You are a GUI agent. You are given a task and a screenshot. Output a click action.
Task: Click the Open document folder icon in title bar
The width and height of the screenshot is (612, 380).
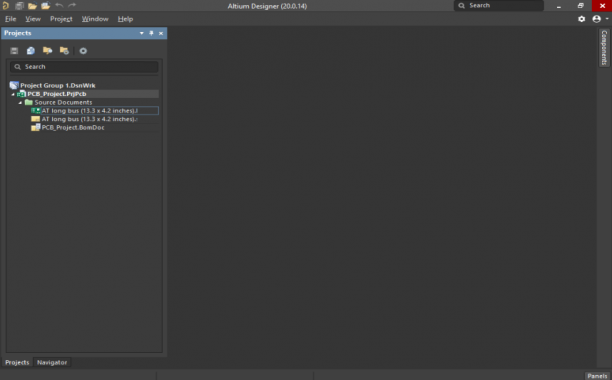32,6
